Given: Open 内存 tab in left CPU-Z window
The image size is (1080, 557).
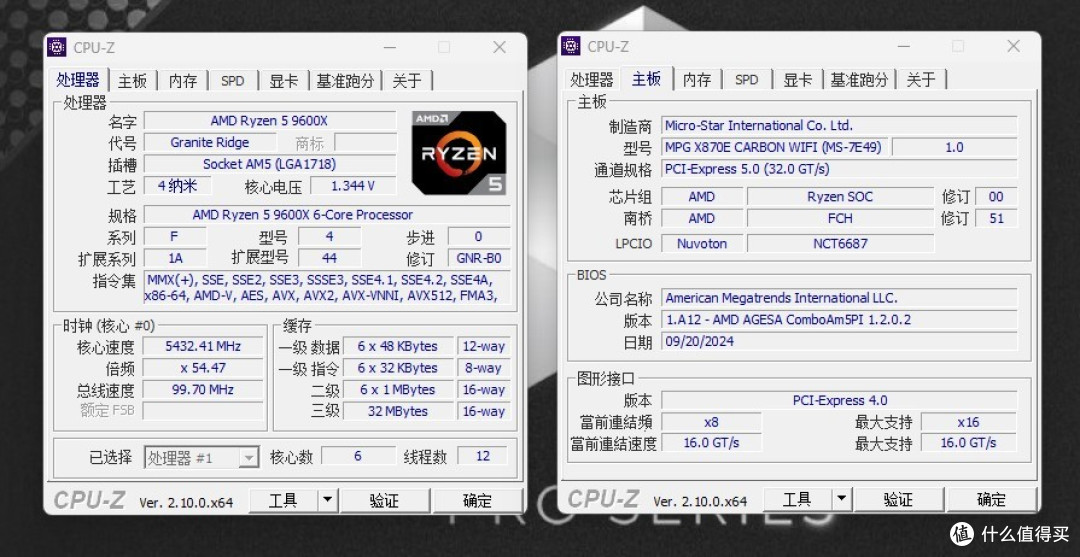Looking at the screenshot, I should tap(183, 81).
